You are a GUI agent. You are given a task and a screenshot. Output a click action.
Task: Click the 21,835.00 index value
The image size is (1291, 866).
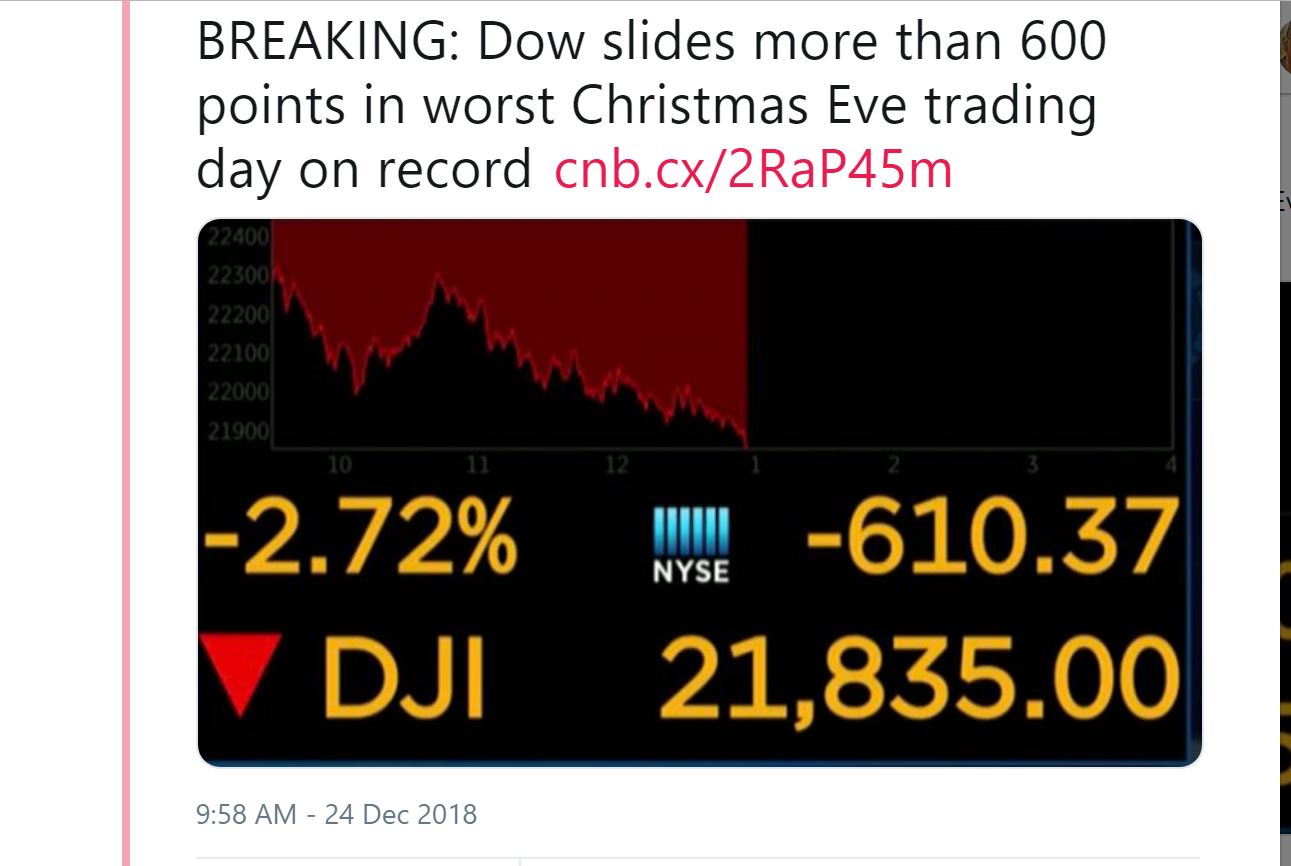pyautogui.click(x=912, y=673)
